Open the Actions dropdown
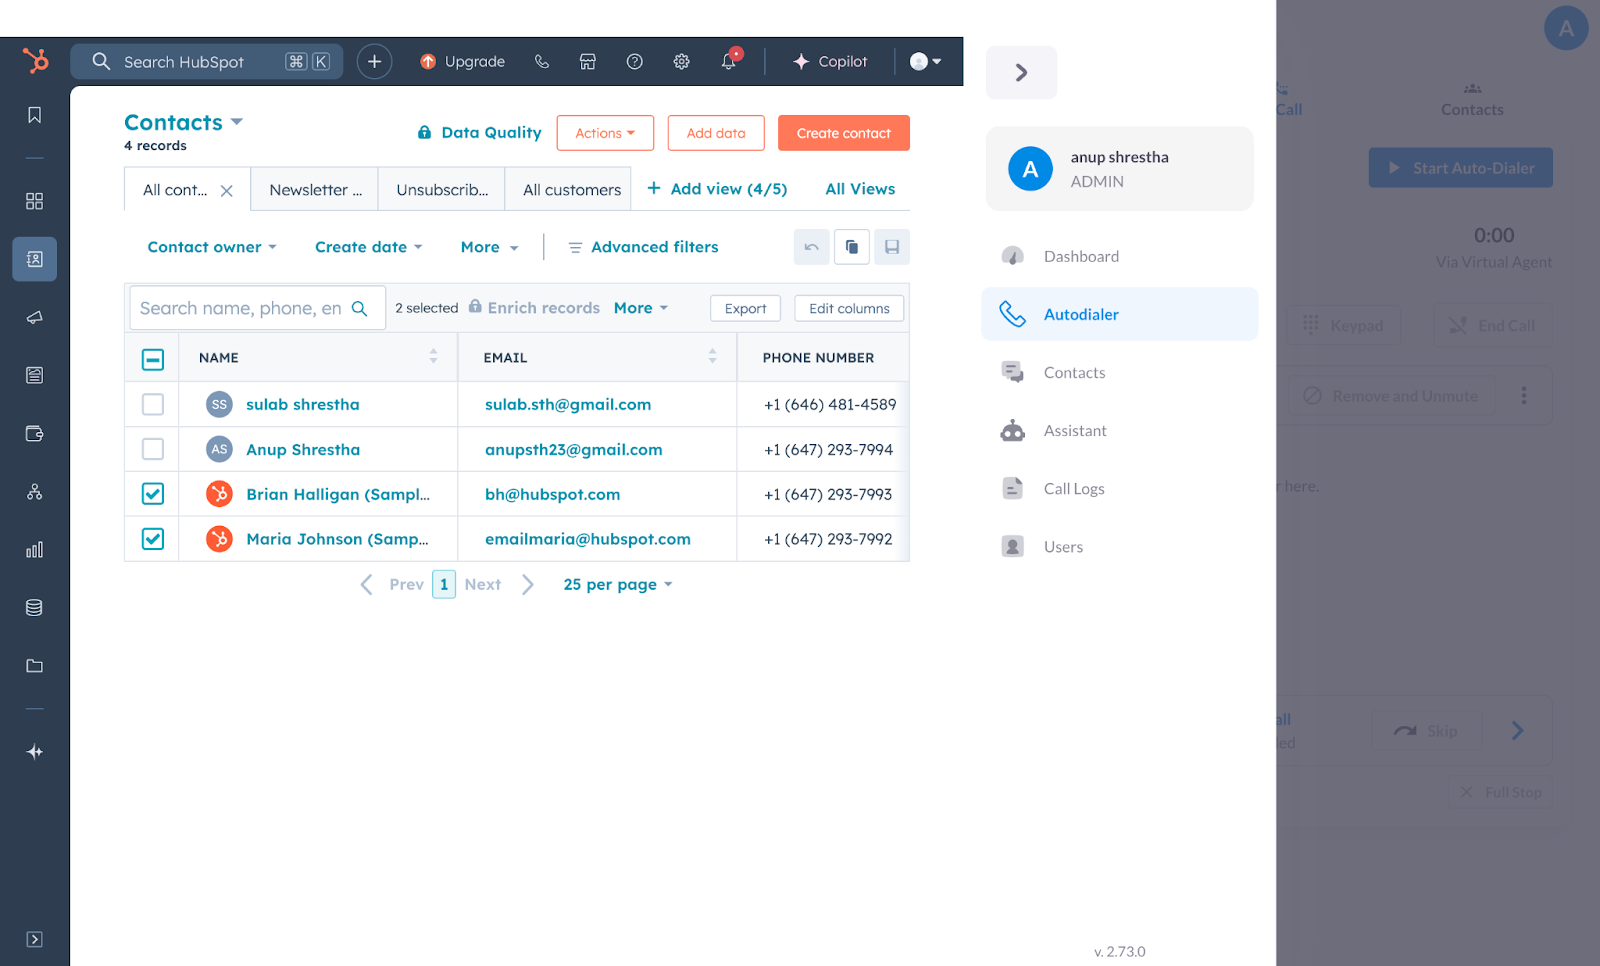Screen dimensions: 1600x966 click(x=605, y=133)
